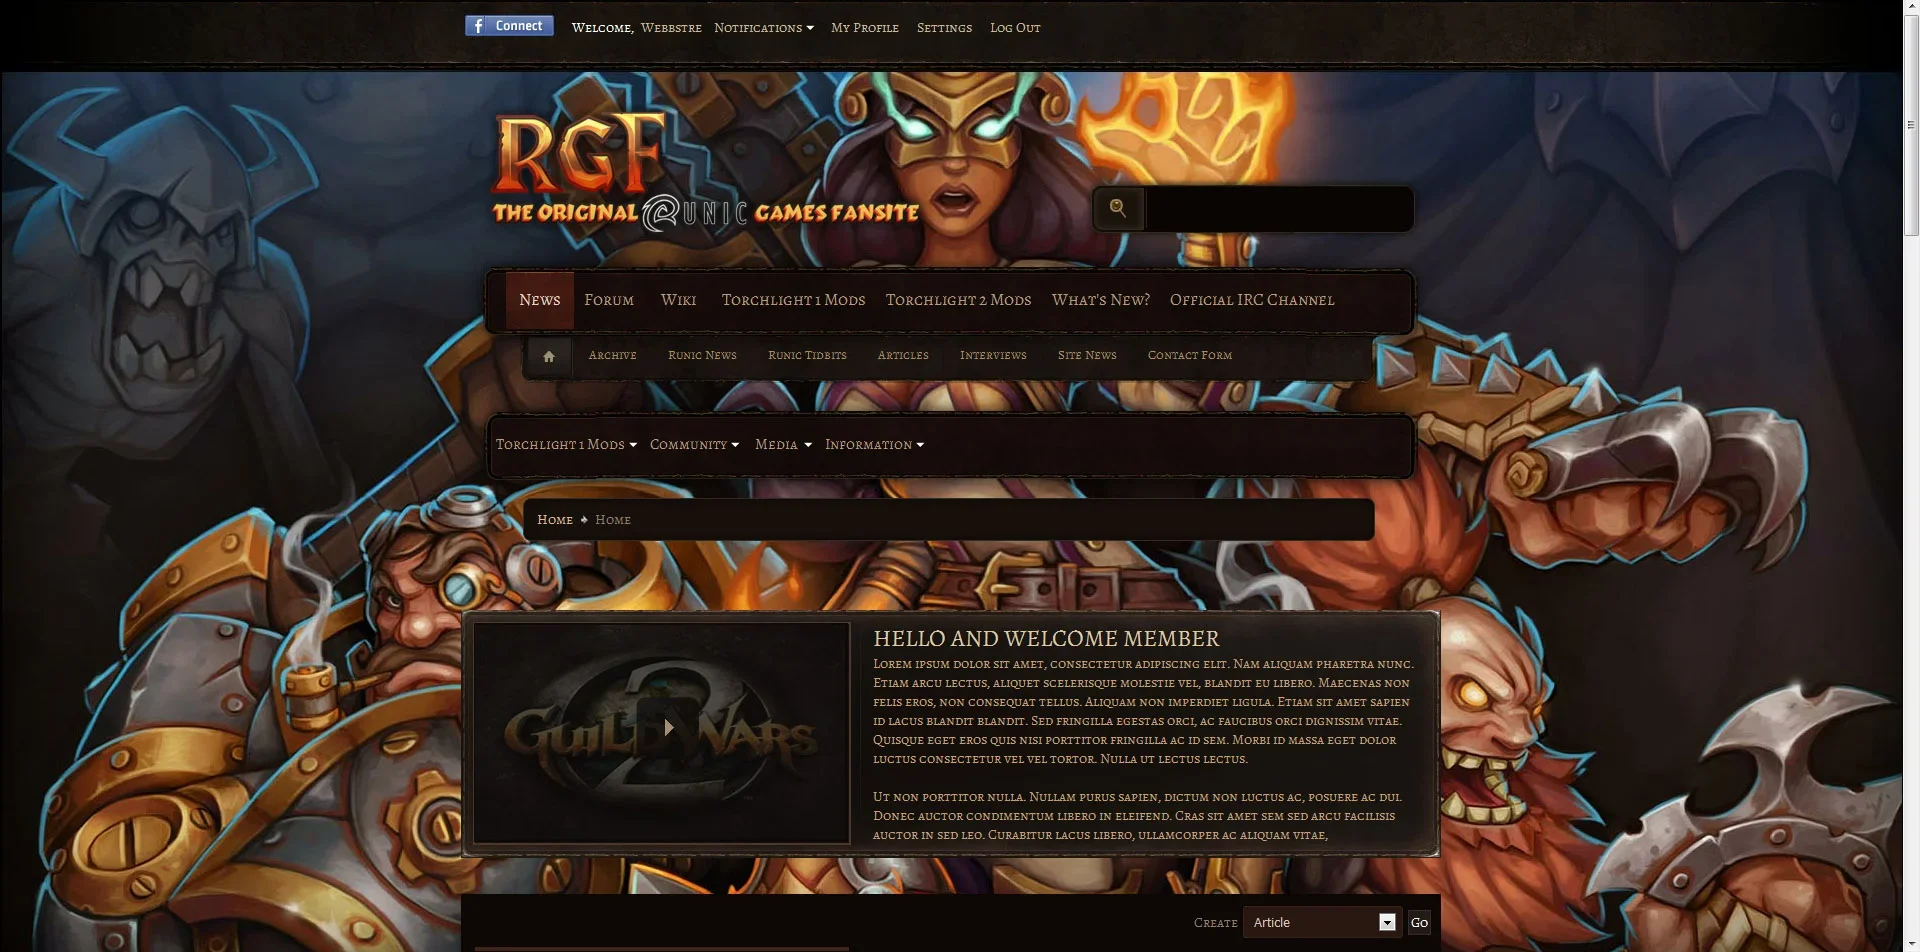Open Runic News submenu link
1920x952 pixels.
[x=702, y=355]
